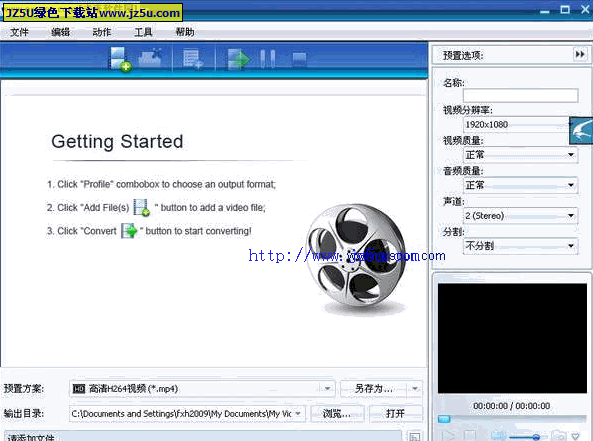Collapse the 预置选项 panel with double arrow
Screen dimensions: 593x441
pos(580,54)
